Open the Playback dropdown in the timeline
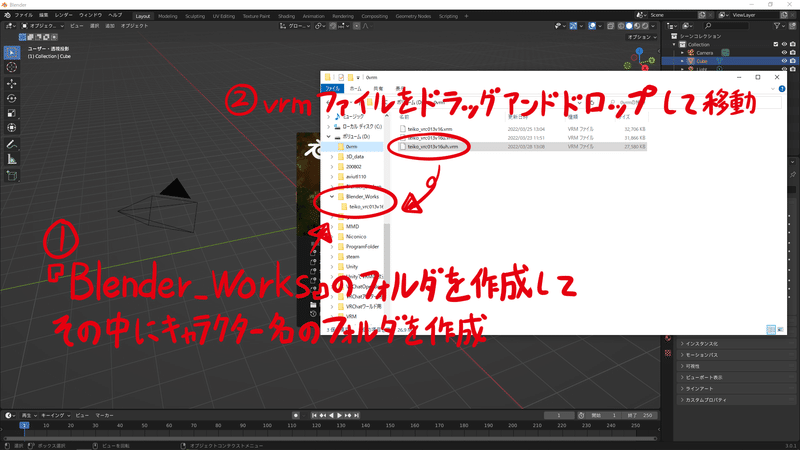This screenshot has width=800, height=450. tap(29, 415)
